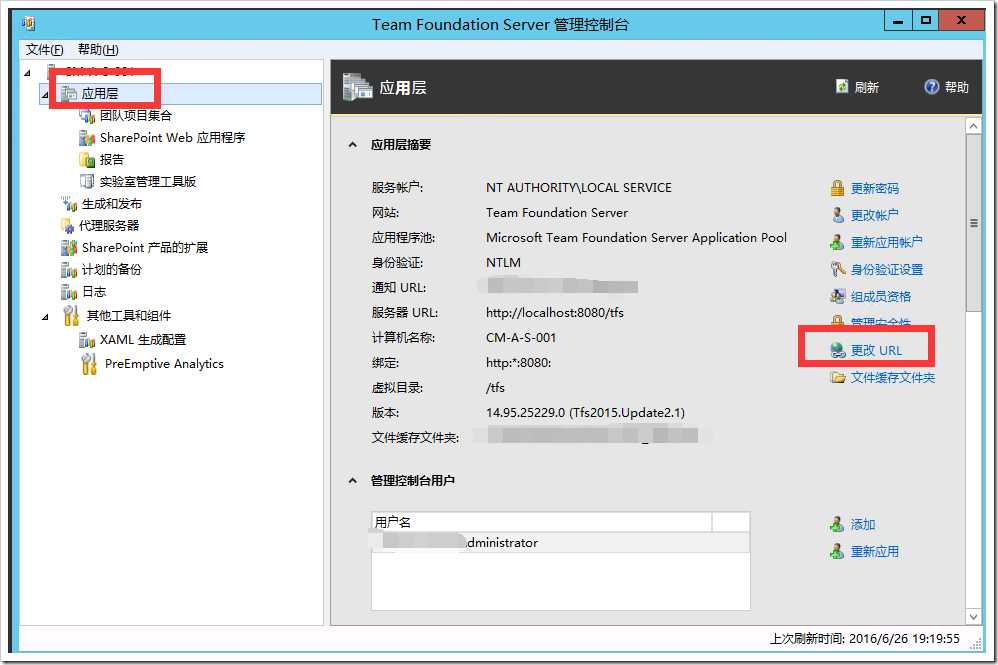998x665 pixels.
Task: Click the 实验室管理工具版 icon
Action: 87,181
